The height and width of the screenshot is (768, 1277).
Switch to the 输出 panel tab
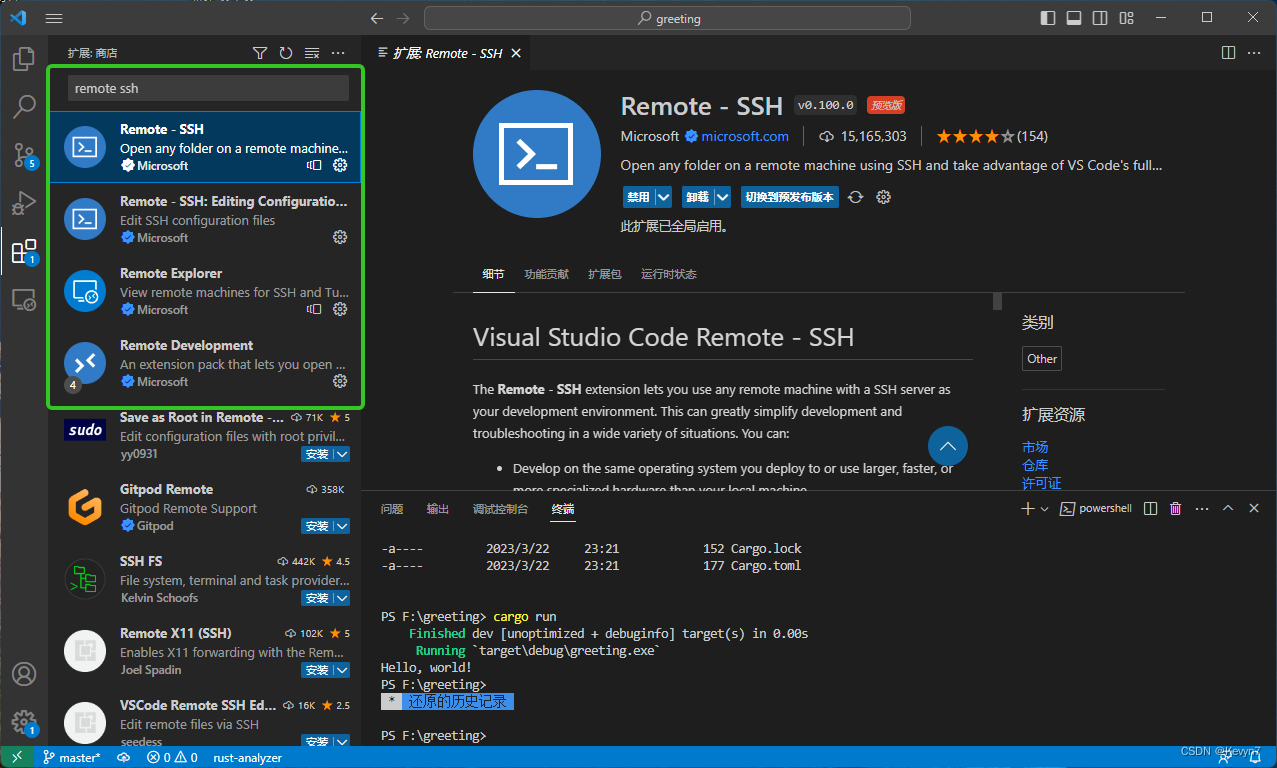437,508
